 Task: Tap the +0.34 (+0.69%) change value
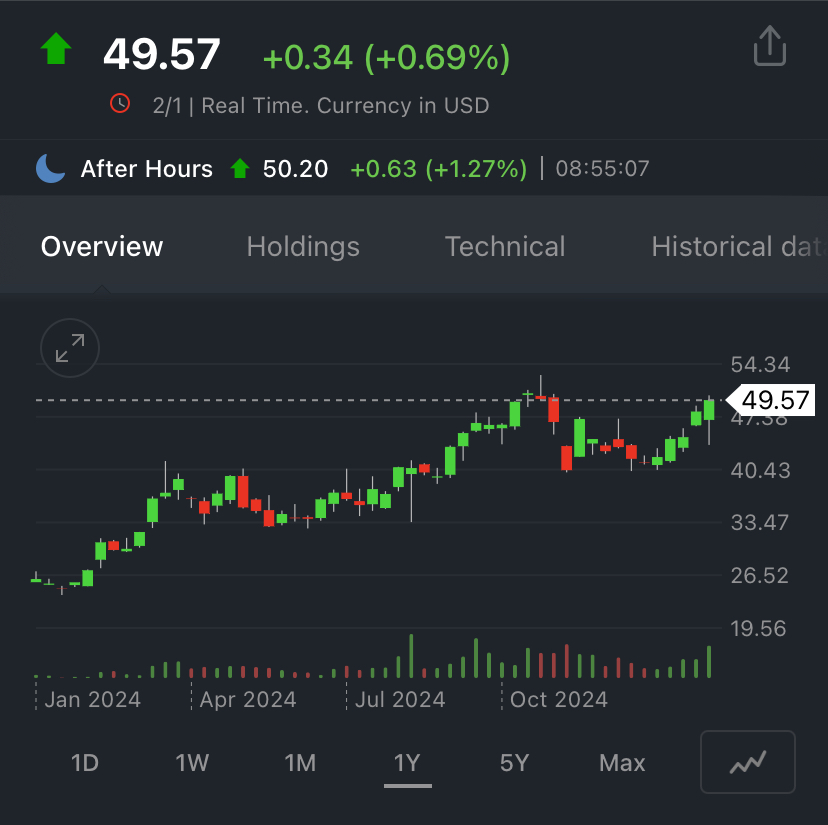(387, 58)
